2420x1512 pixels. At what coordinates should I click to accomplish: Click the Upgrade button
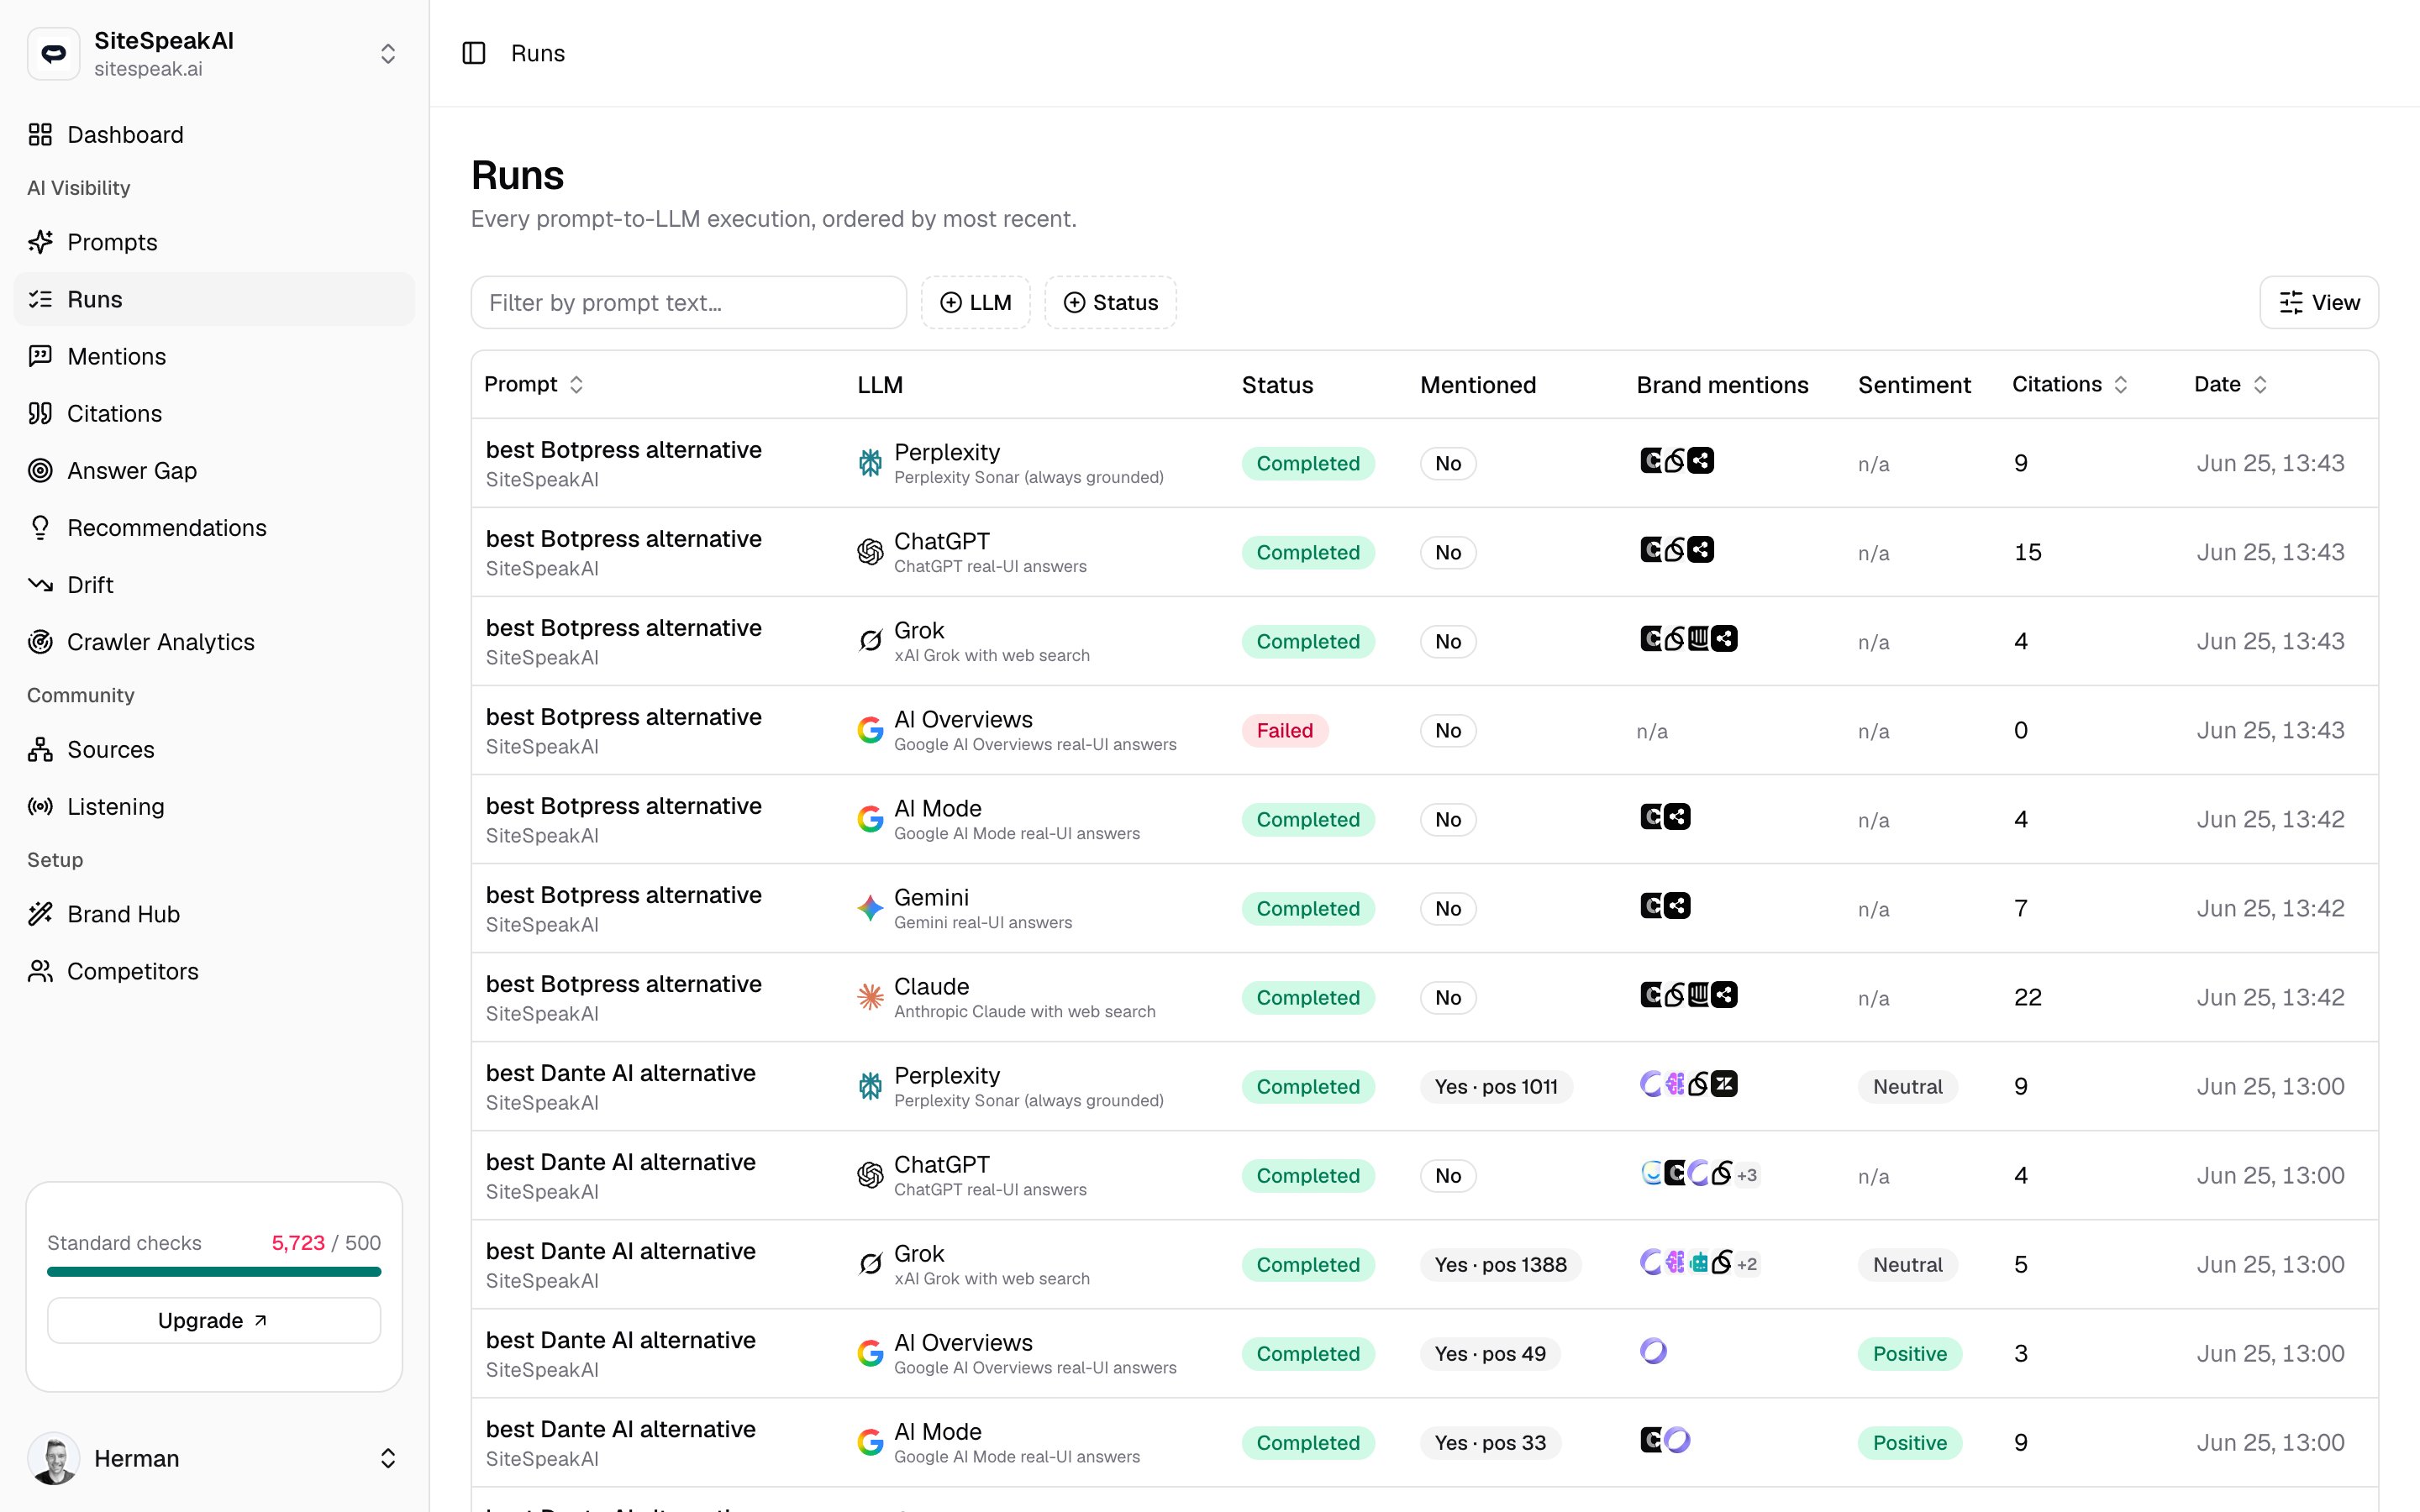[214, 1320]
